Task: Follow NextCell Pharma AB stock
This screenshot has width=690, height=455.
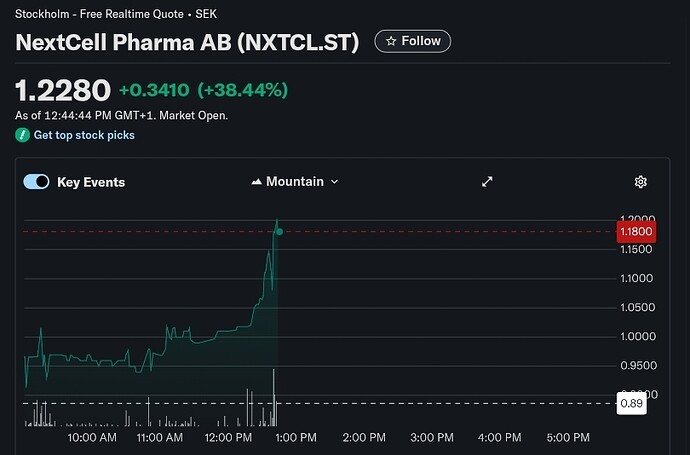Action: pos(413,41)
